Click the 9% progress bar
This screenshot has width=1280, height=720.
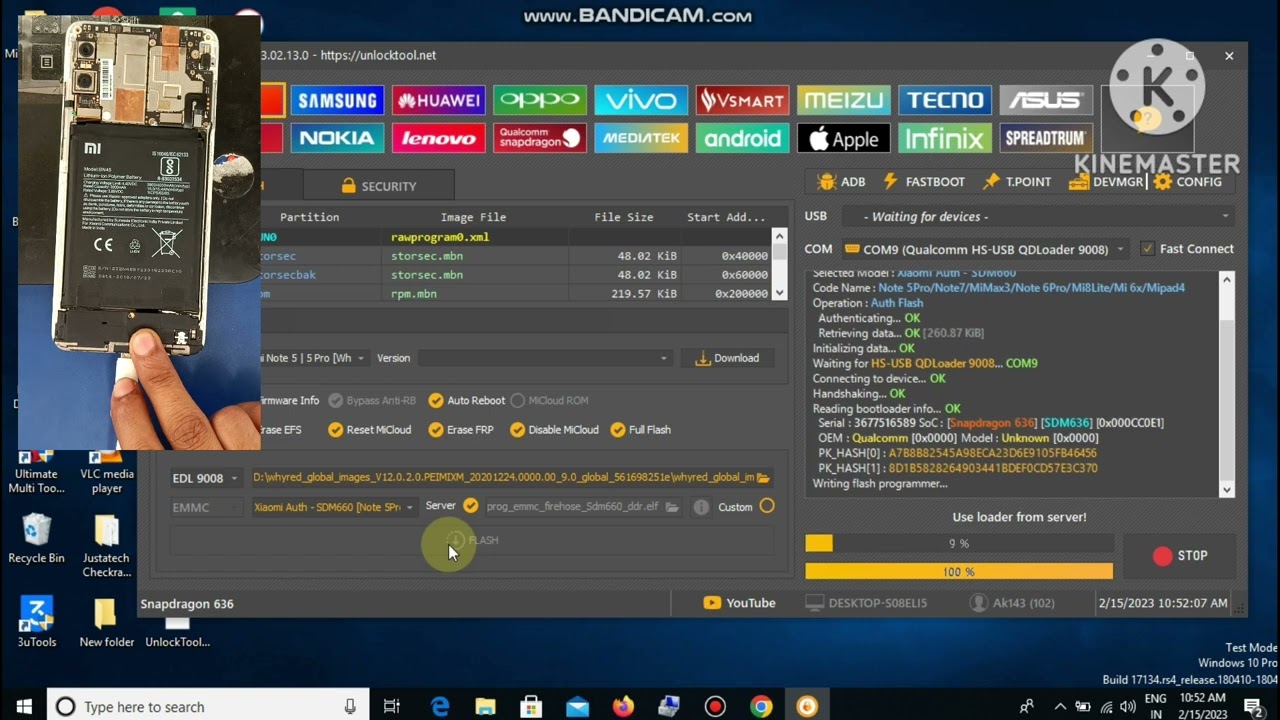coord(959,543)
